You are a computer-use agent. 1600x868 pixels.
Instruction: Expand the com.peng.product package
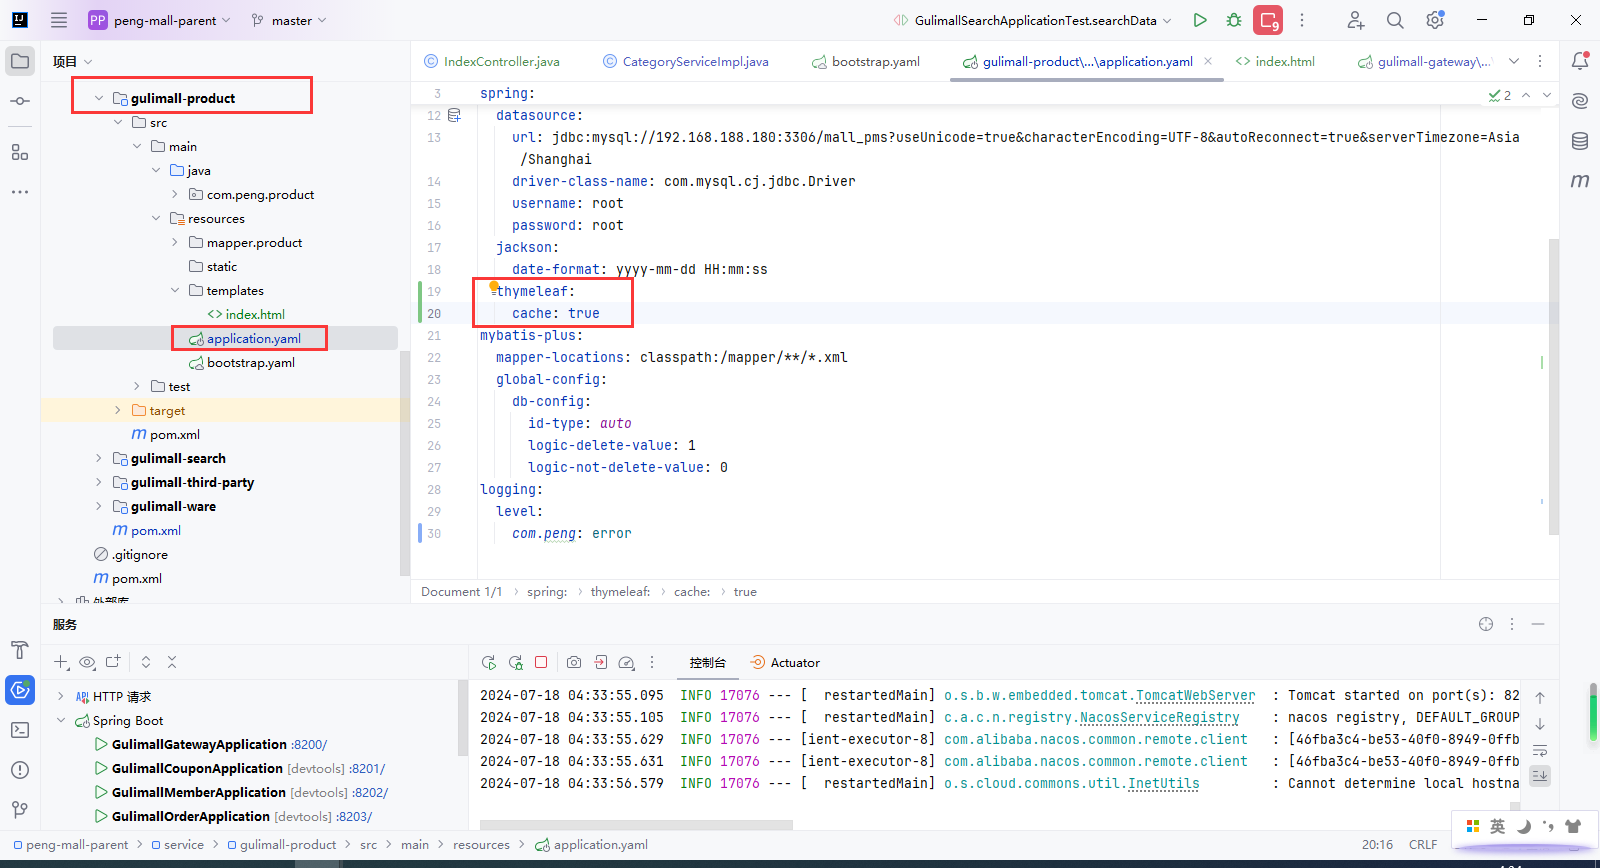175,194
